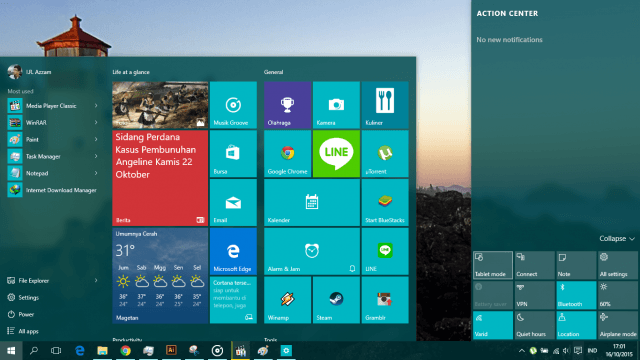Launch the Steam tile
The width and height of the screenshot is (640, 360).
tap(336, 300)
